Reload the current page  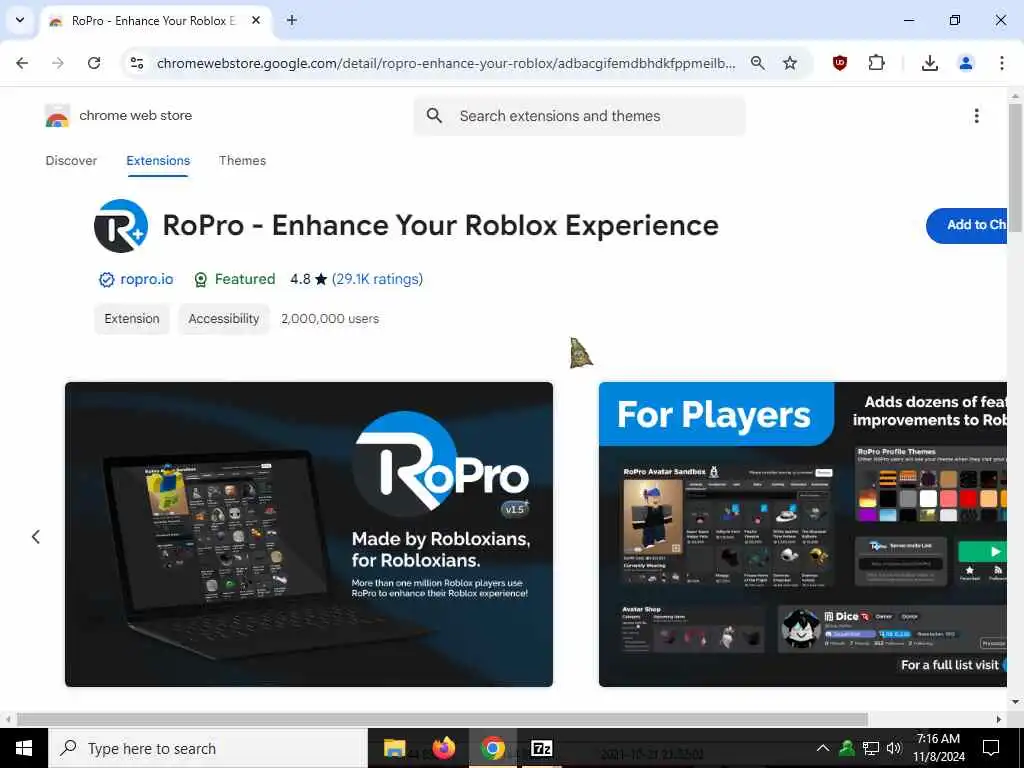[x=94, y=63]
